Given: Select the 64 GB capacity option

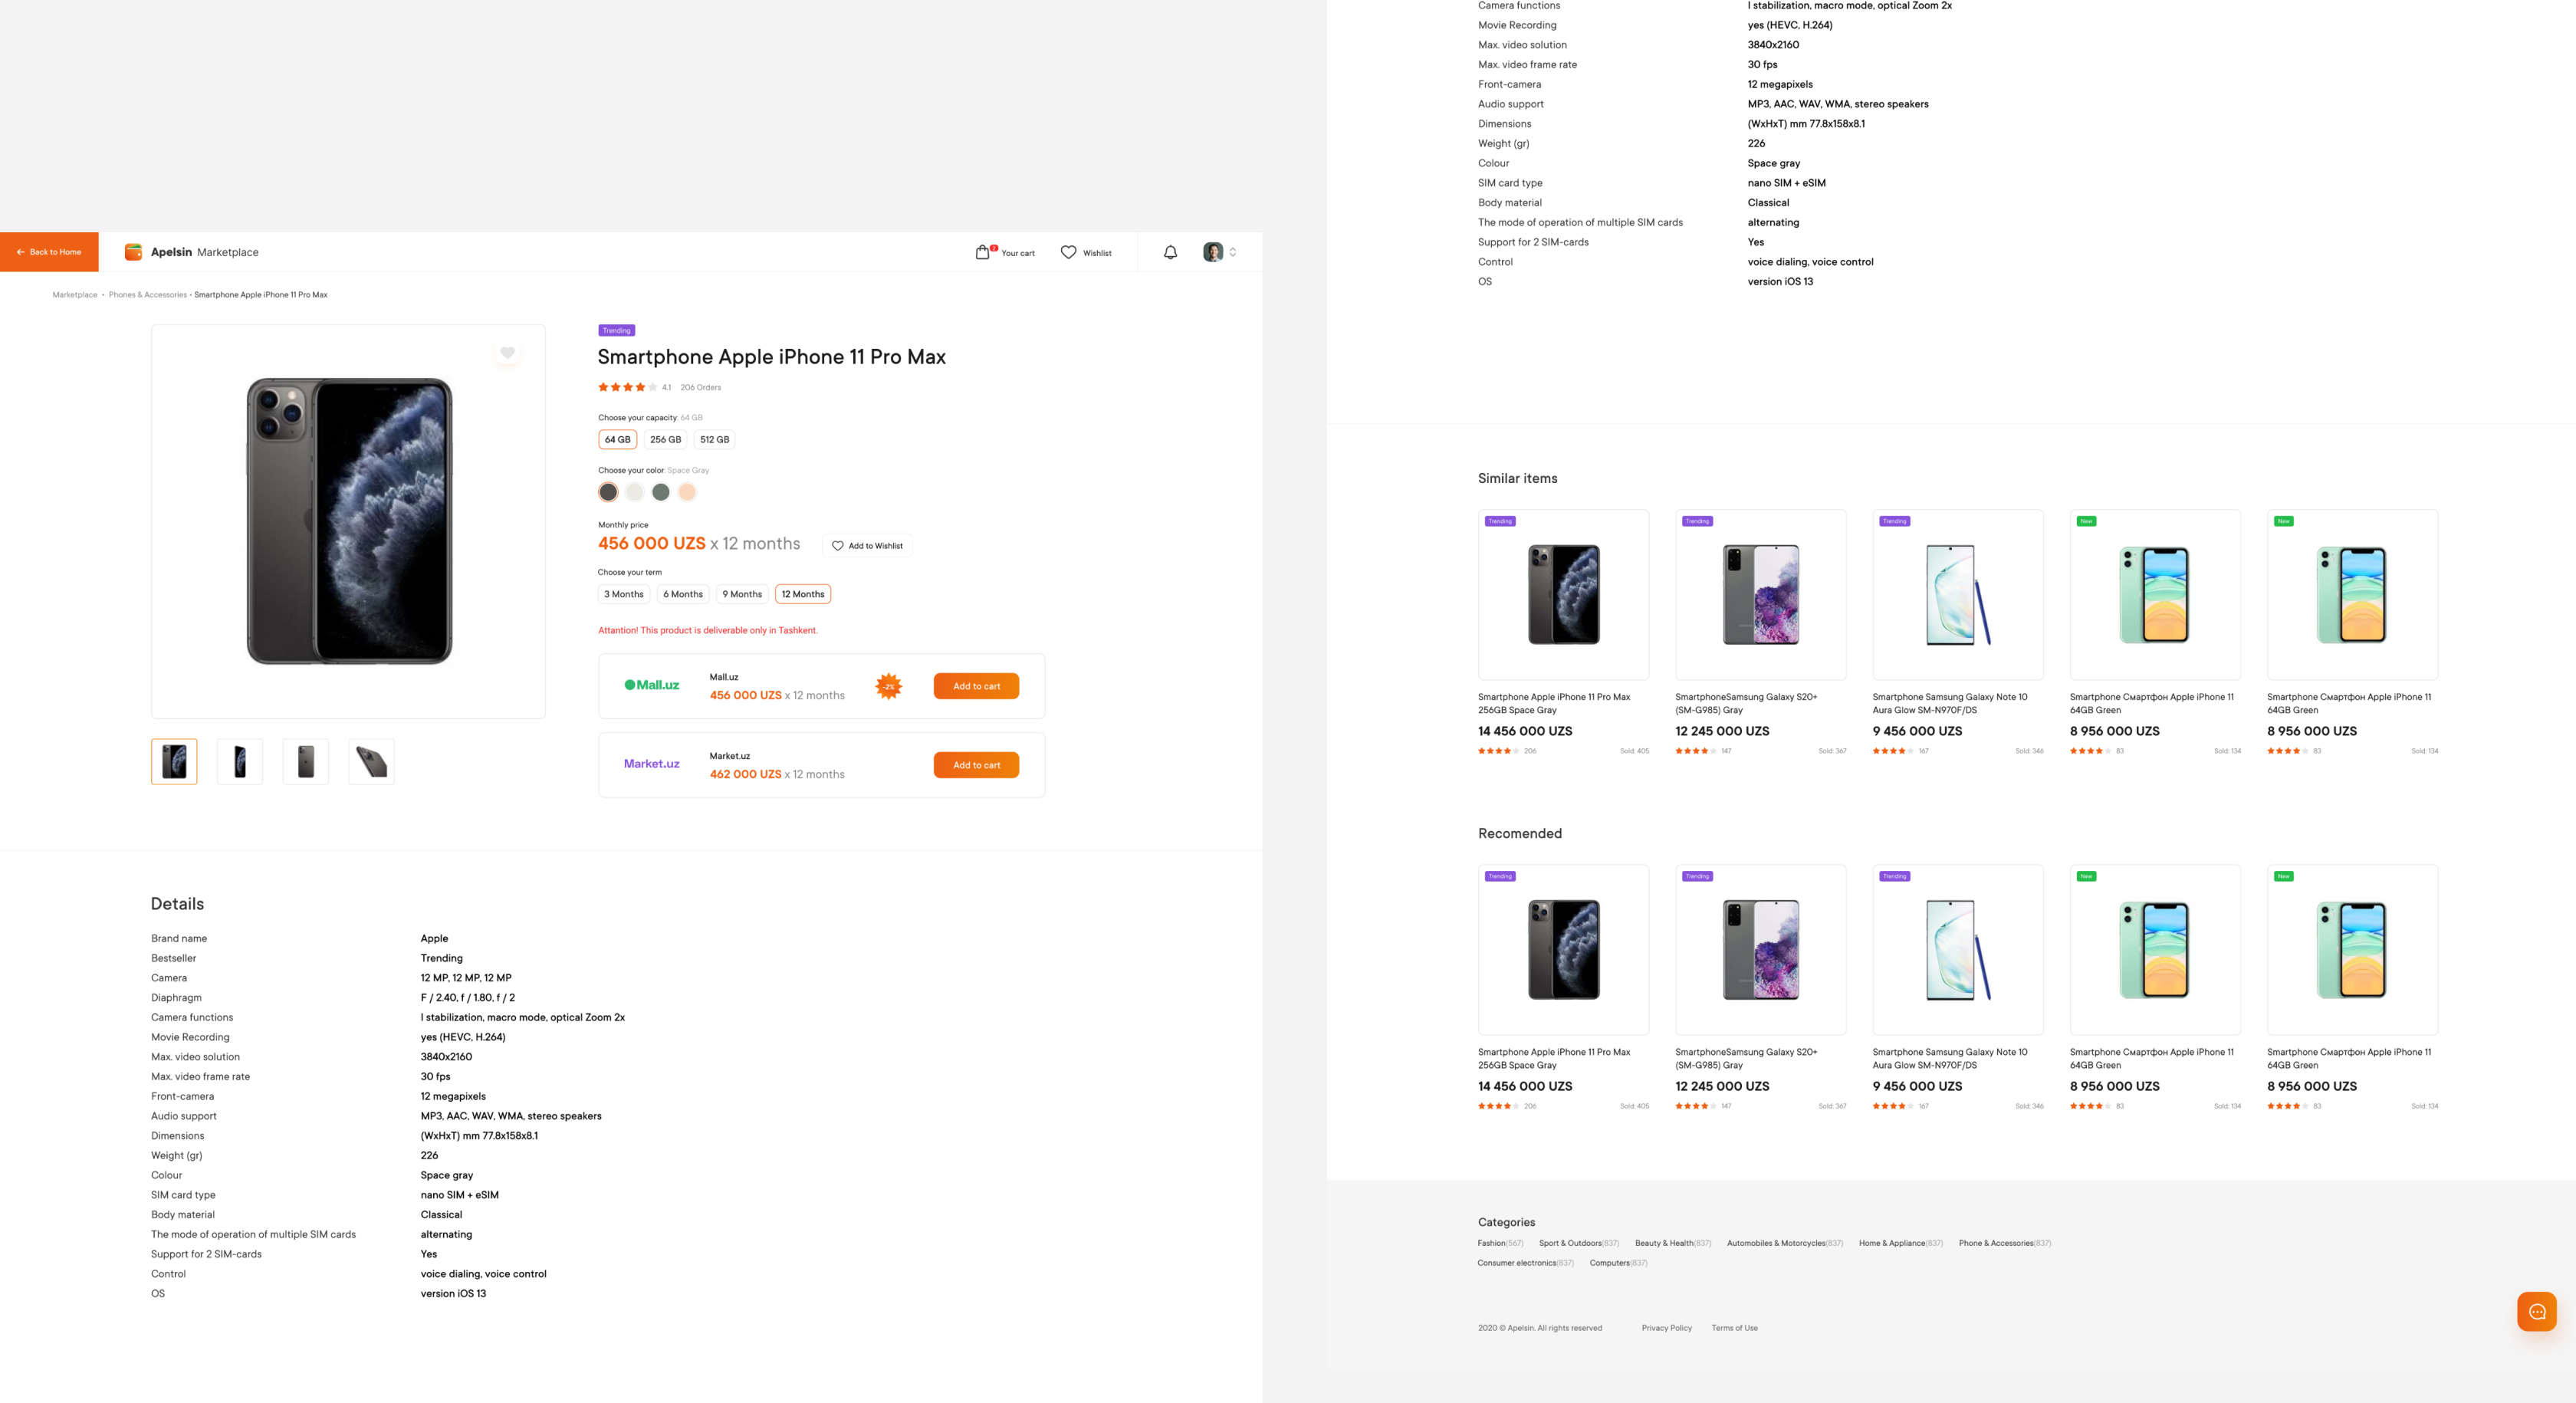Looking at the screenshot, I should pos(617,439).
